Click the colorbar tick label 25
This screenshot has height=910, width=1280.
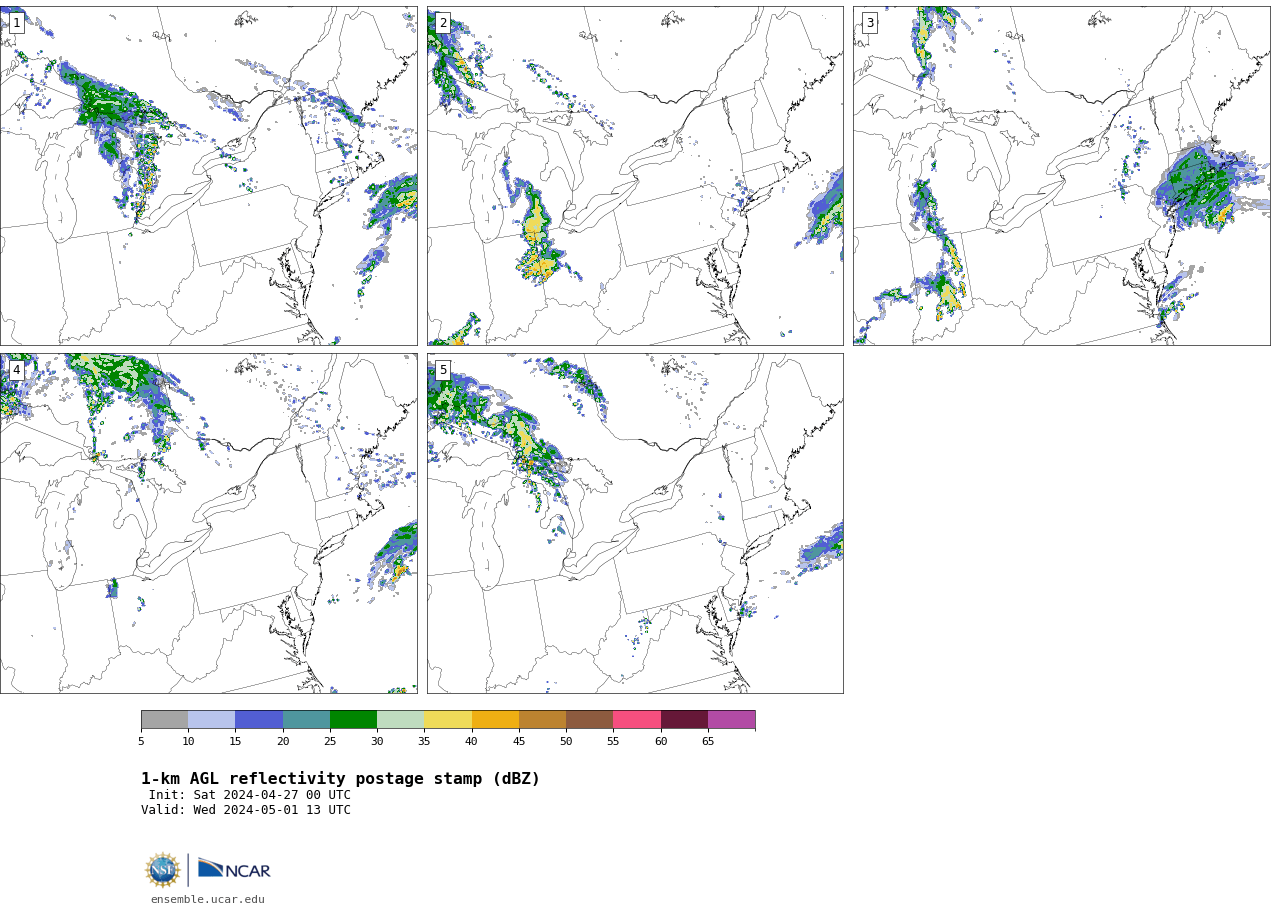point(330,741)
